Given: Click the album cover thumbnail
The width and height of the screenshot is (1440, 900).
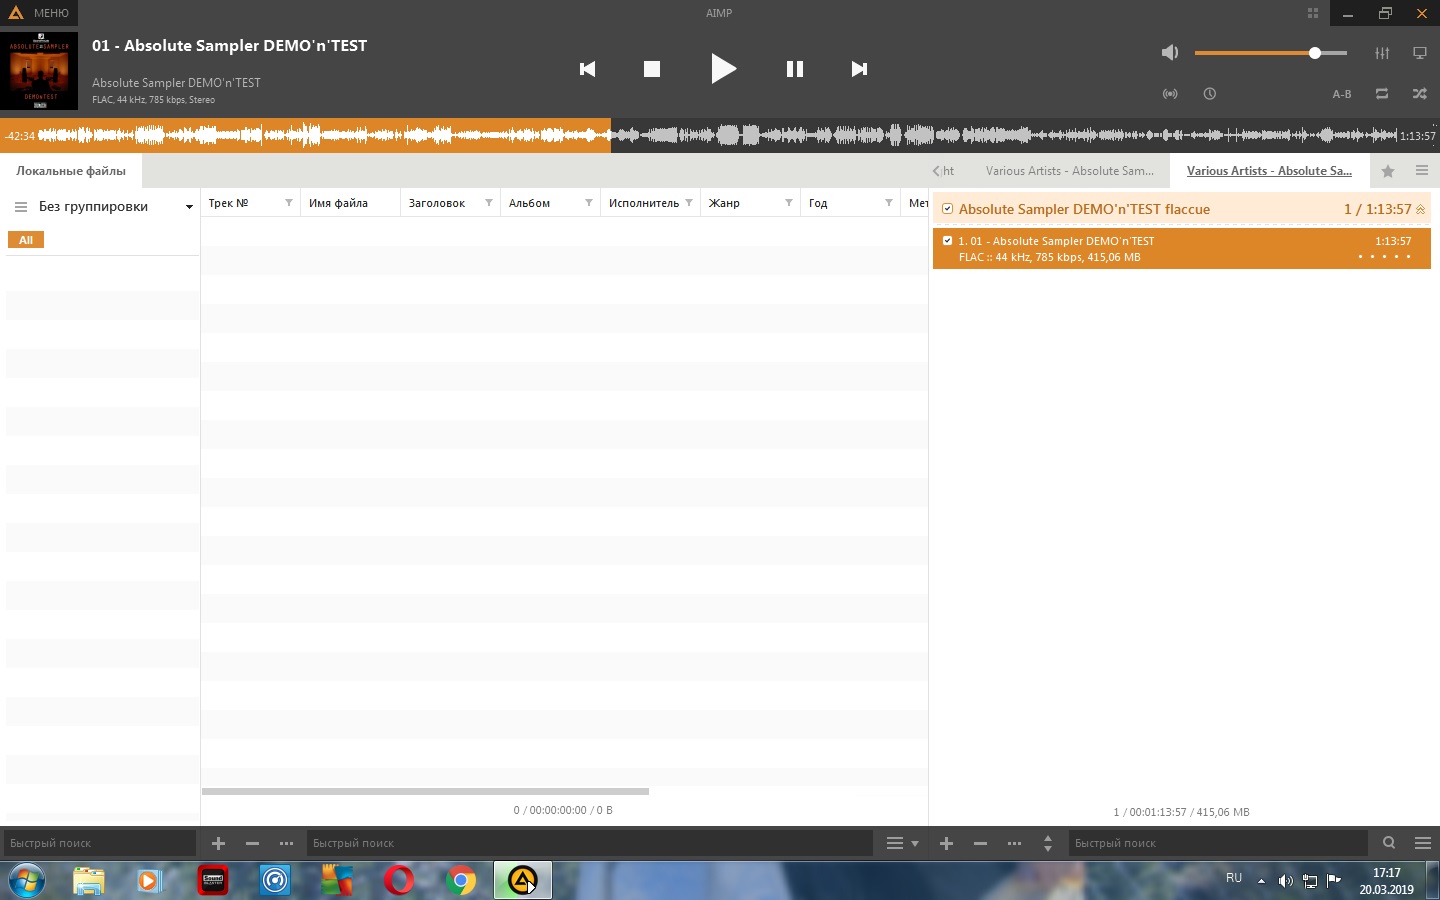Looking at the screenshot, I should pyautogui.click(x=39, y=71).
